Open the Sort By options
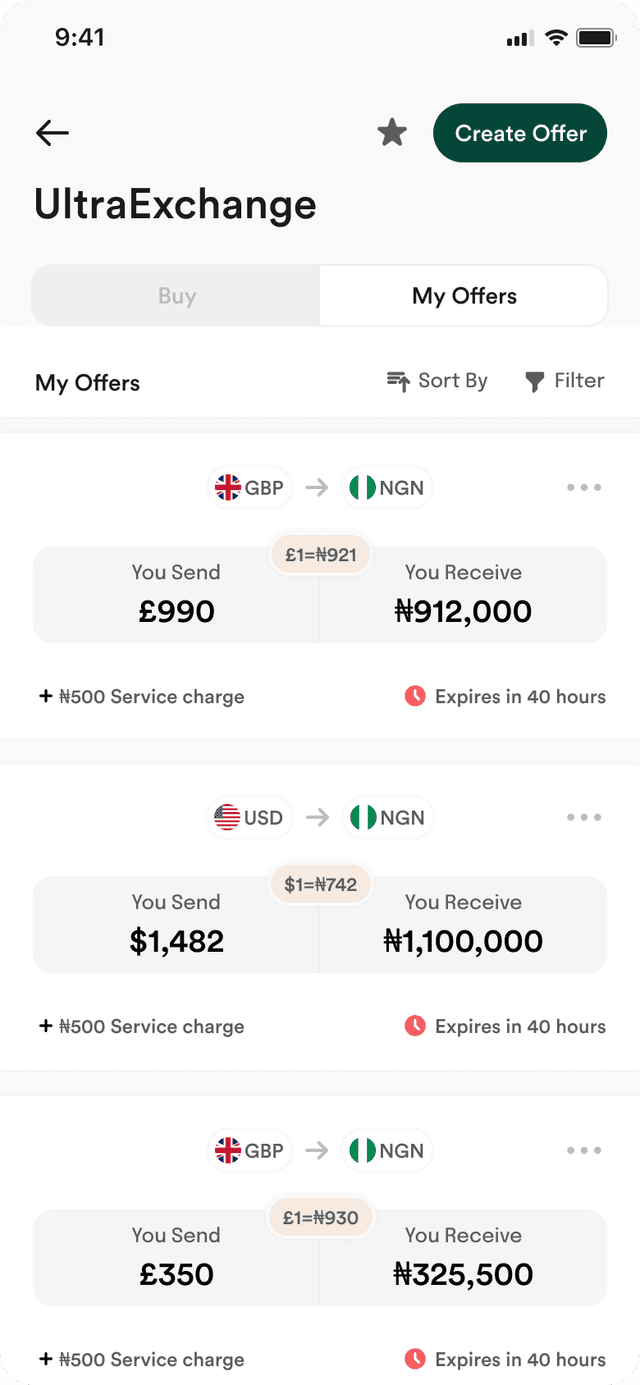The image size is (640, 1385). tap(437, 381)
